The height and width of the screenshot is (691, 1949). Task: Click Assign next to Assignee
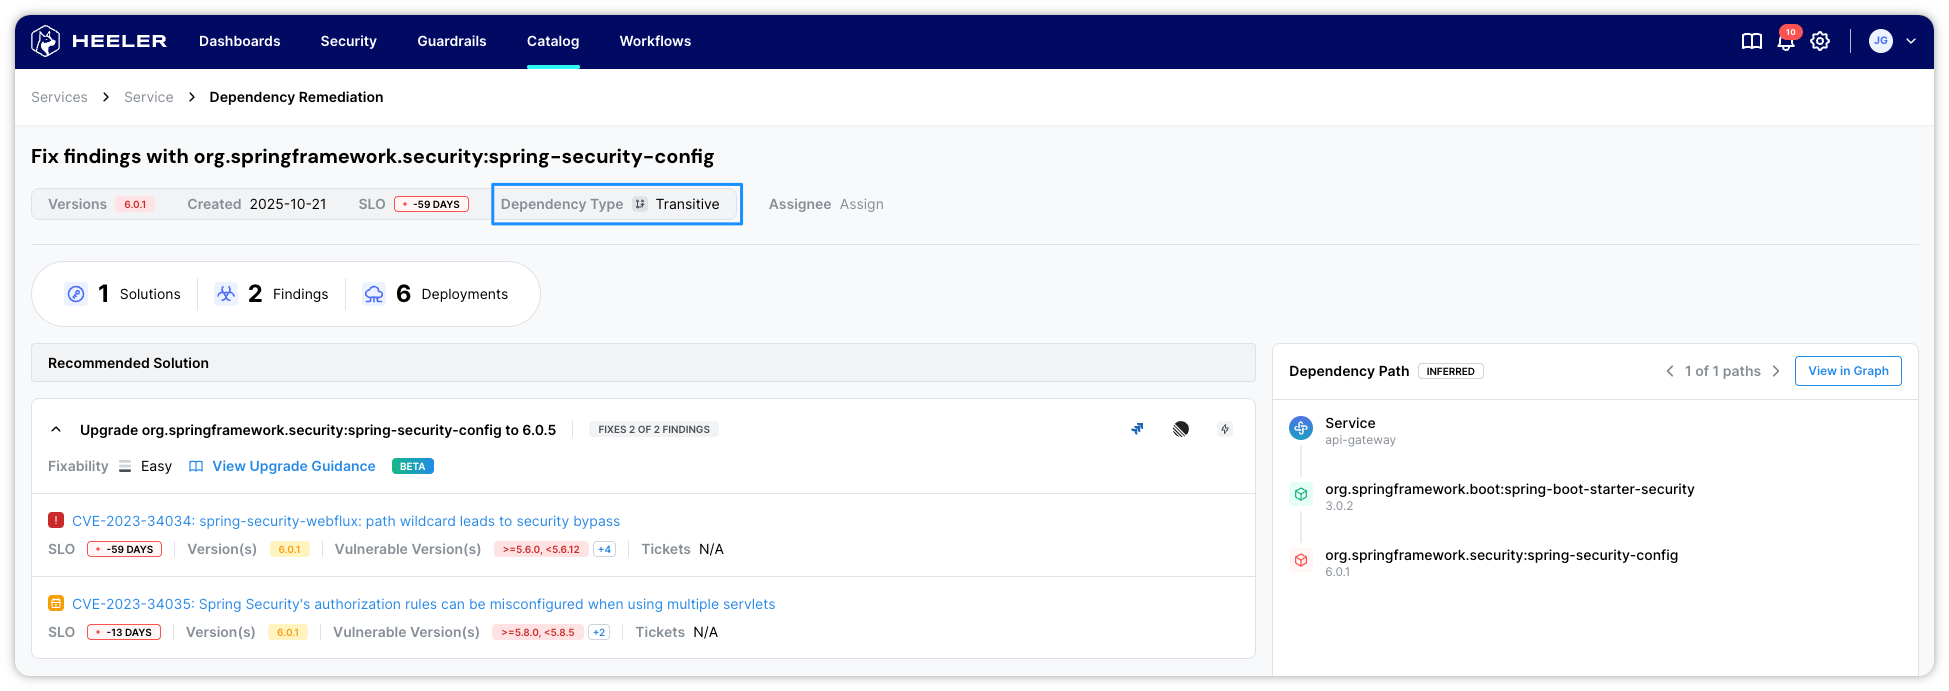pos(861,204)
